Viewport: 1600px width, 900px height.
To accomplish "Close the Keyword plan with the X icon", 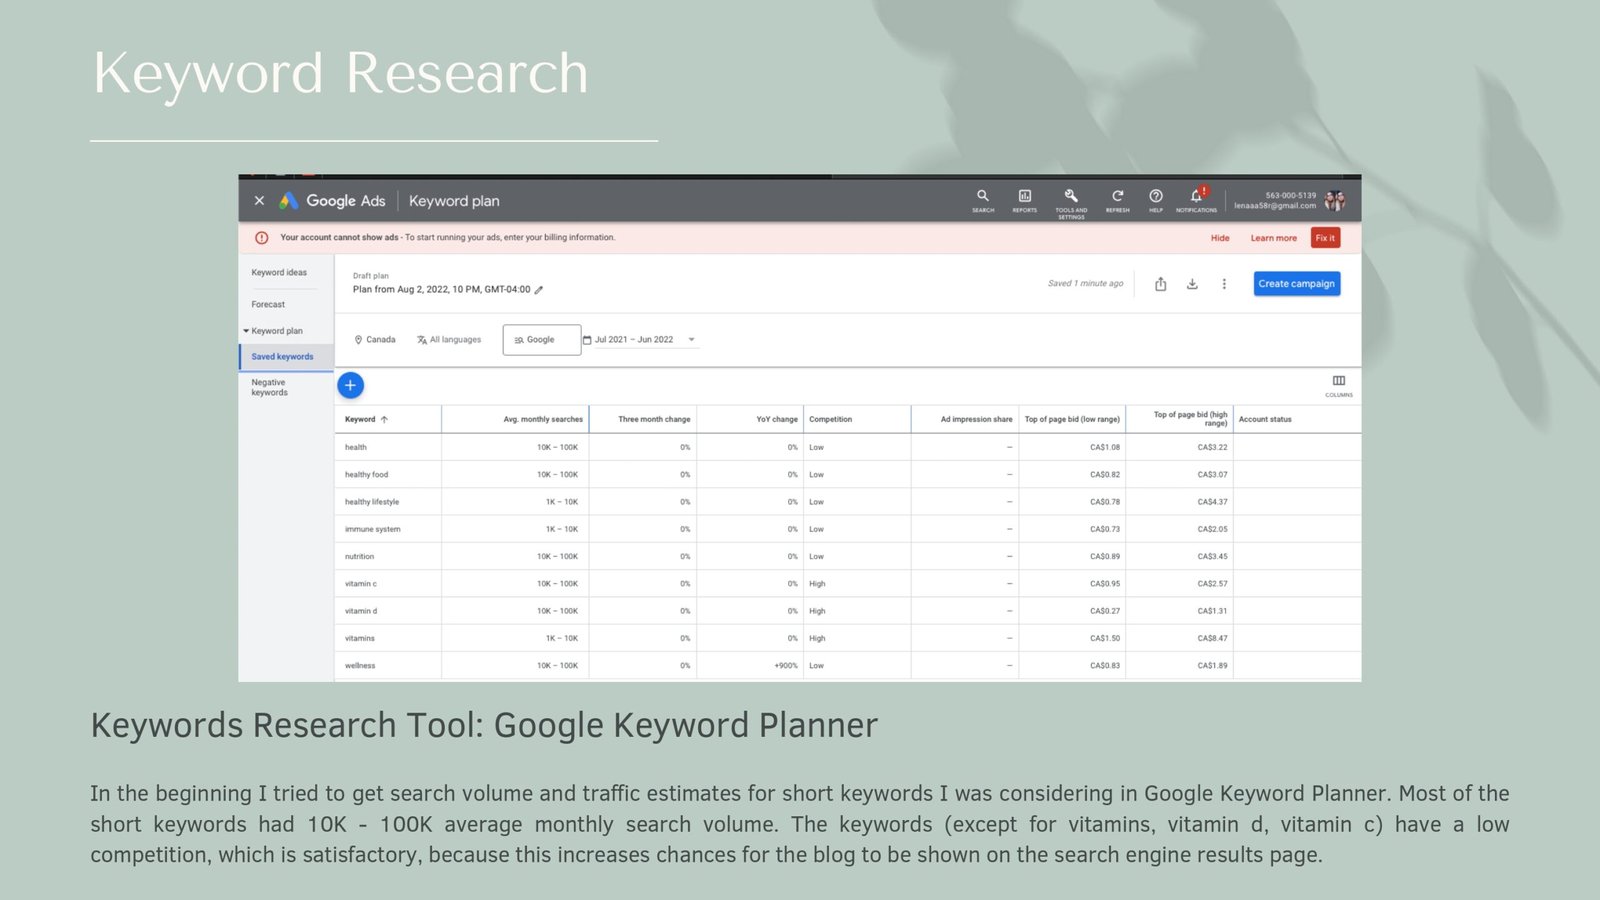I will 259,201.
